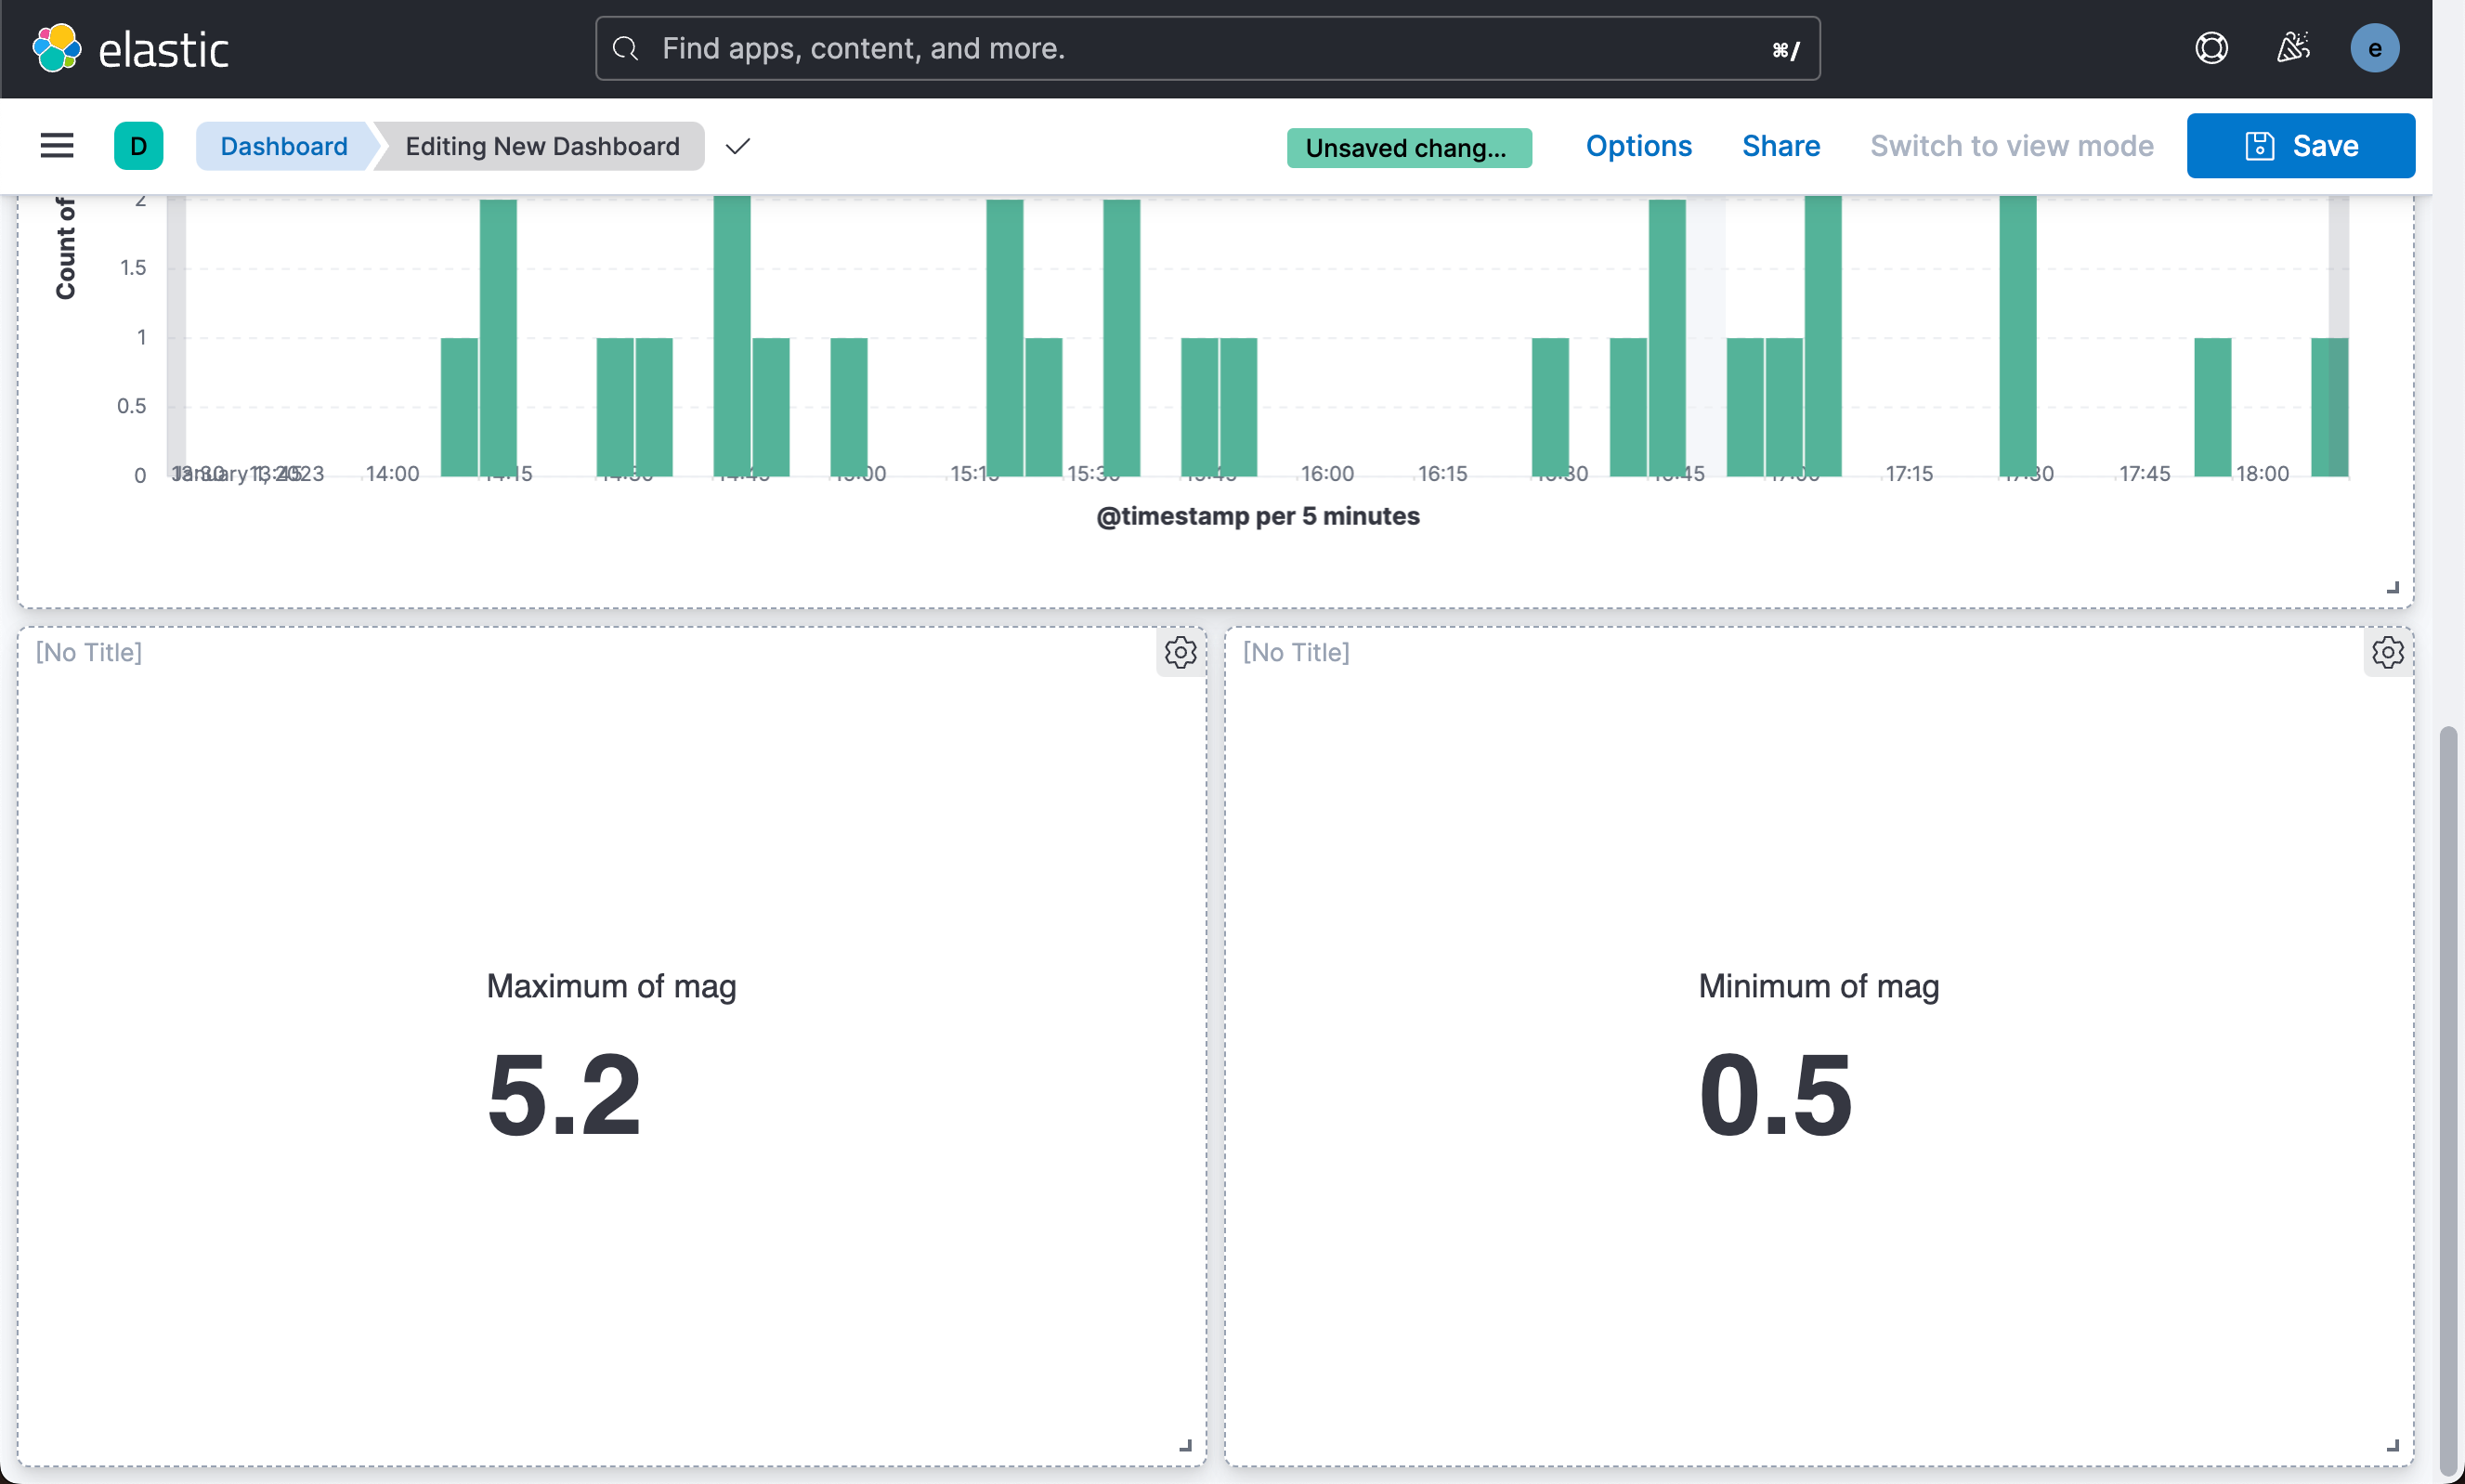The height and width of the screenshot is (1484, 2465).
Task: Click the Unsaved changes badge
Action: pos(1408,148)
